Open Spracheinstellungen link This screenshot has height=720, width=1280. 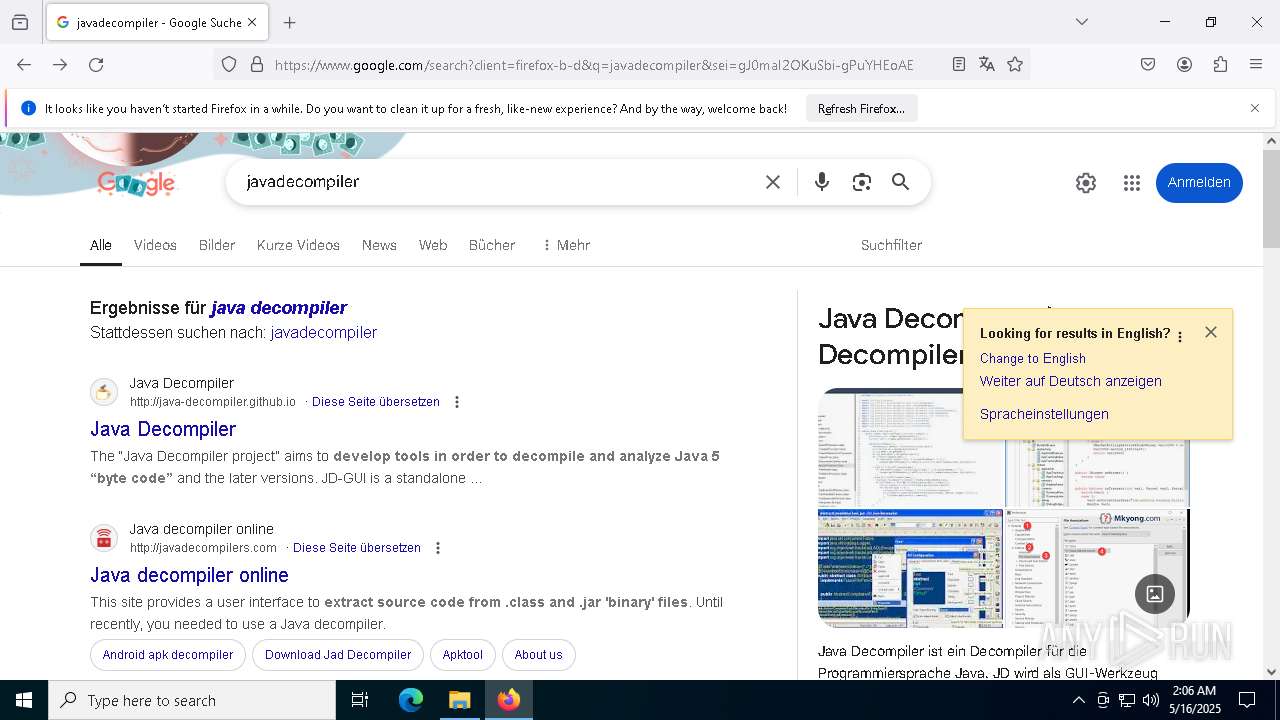tap(1044, 414)
